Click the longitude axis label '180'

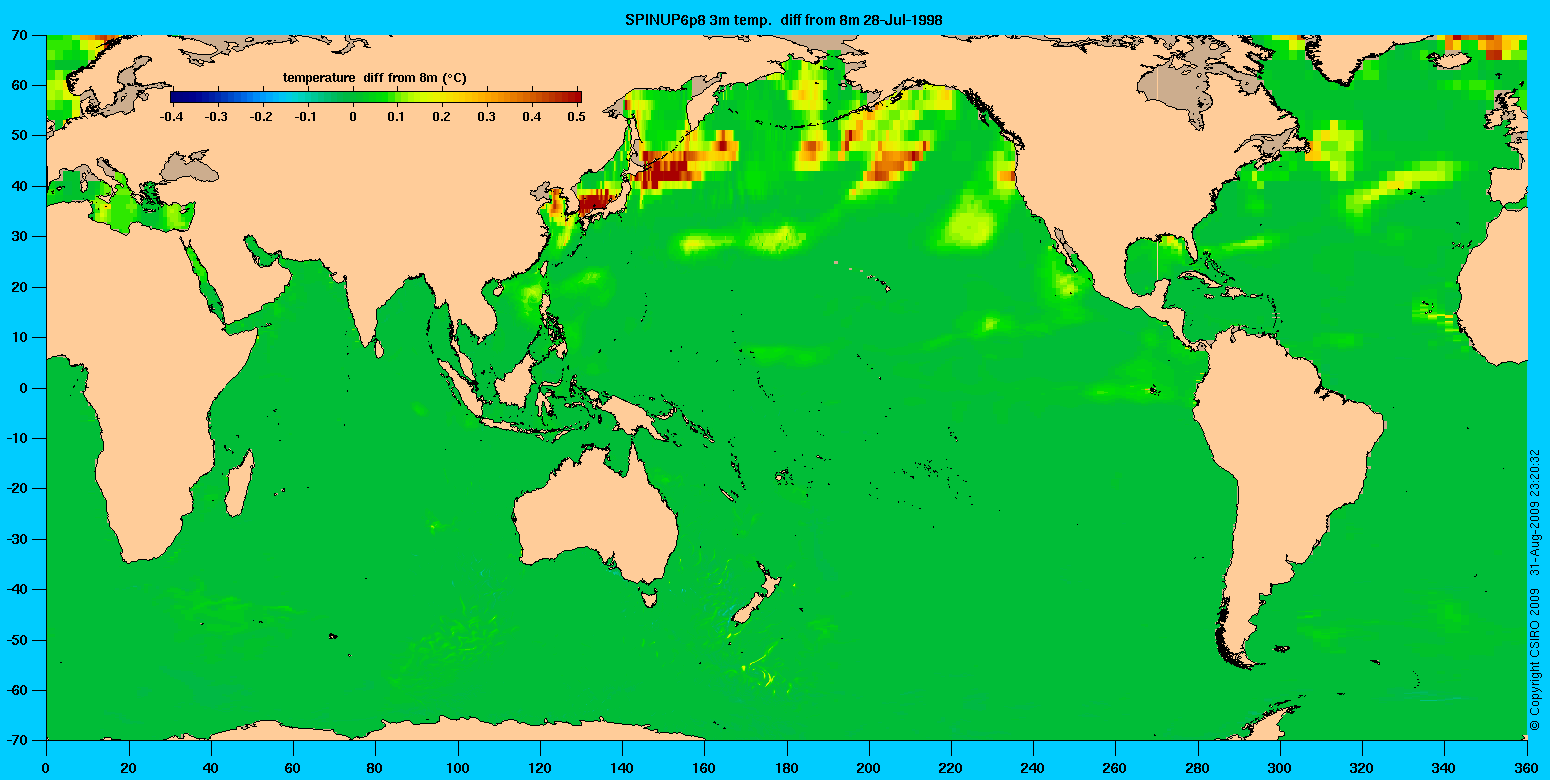tap(787, 770)
